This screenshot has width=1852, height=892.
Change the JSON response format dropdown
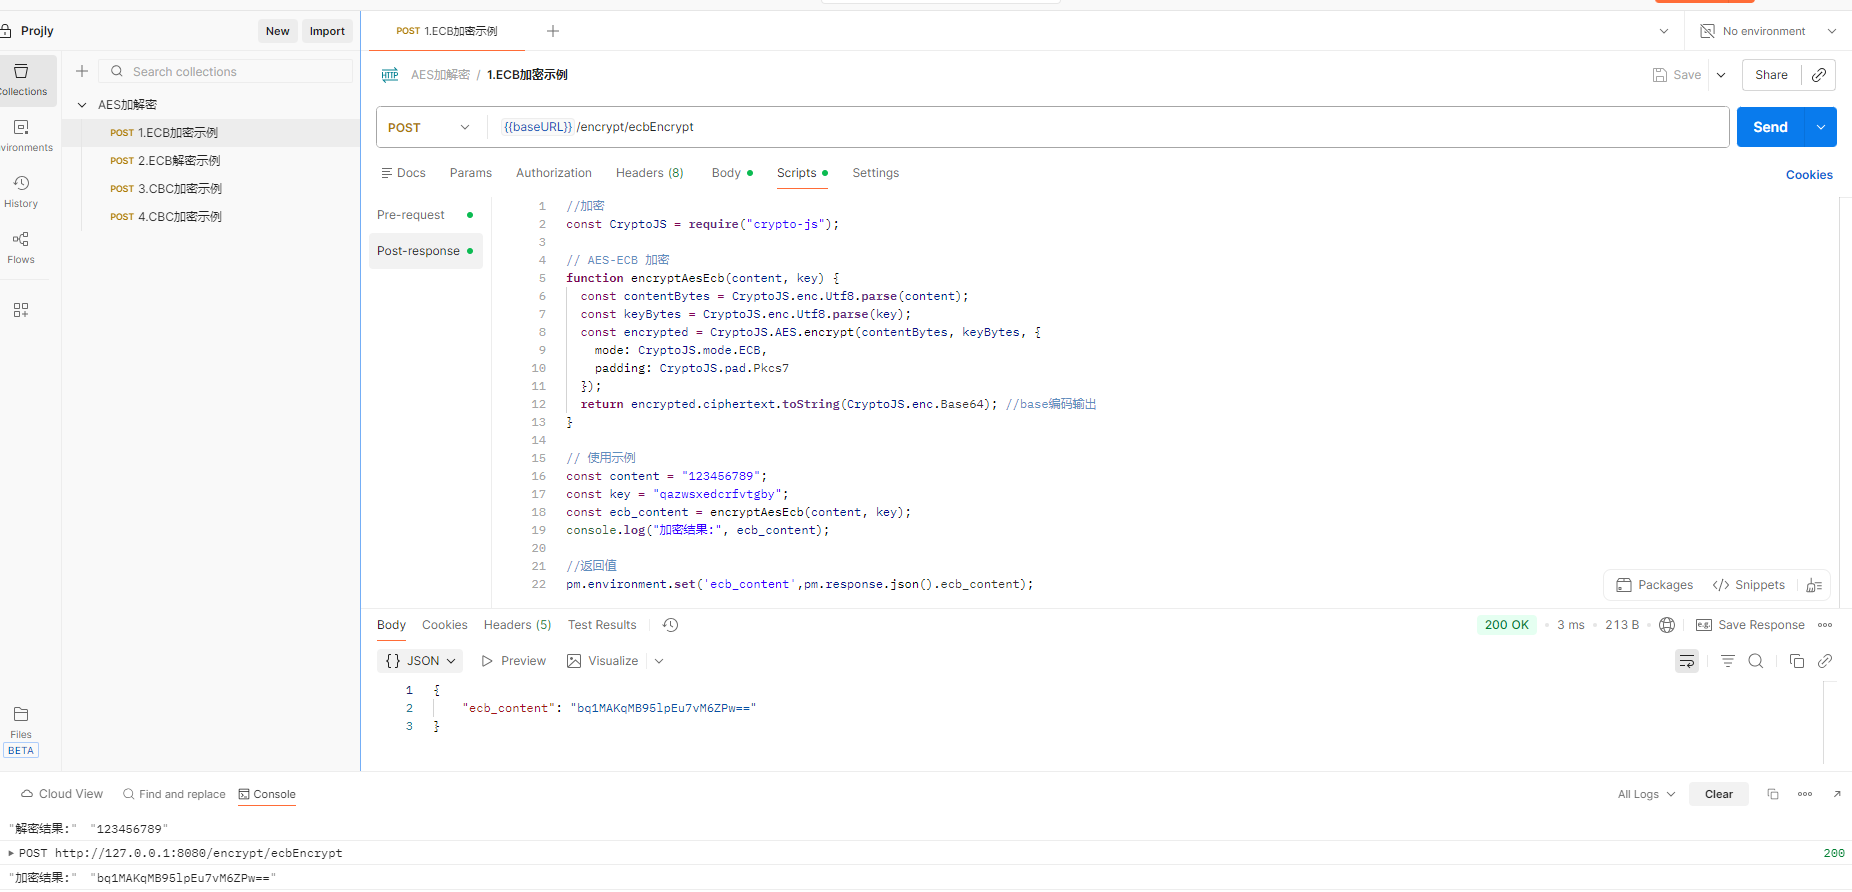pos(421,661)
